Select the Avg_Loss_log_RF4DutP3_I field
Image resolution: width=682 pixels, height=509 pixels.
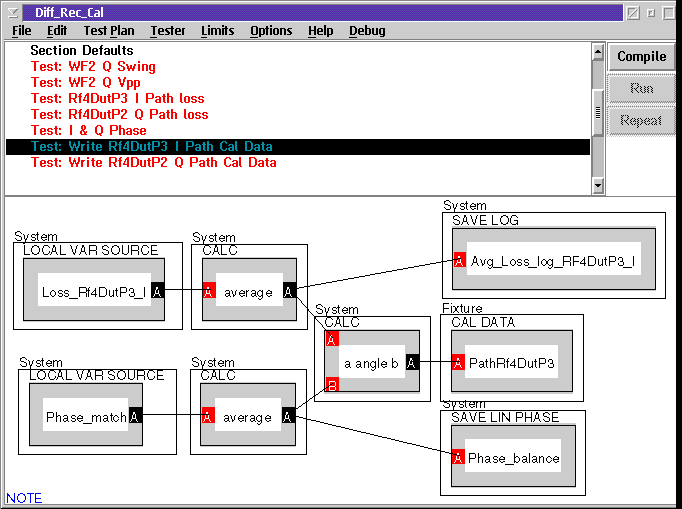pyautogui.click(x=554, y=259)
